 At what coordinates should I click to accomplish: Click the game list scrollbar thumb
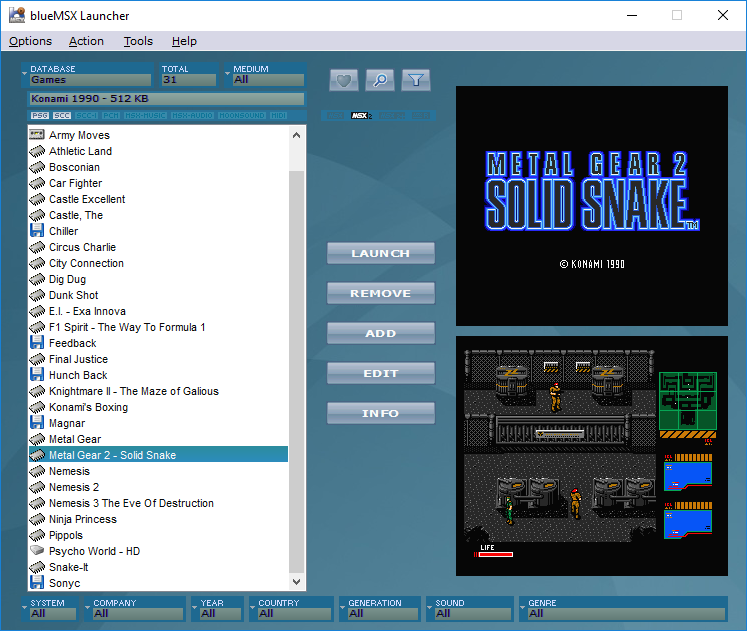296,371
